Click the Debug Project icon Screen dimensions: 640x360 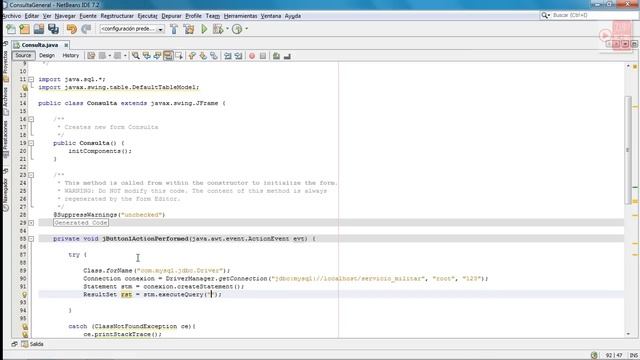[x=218, y=29]
